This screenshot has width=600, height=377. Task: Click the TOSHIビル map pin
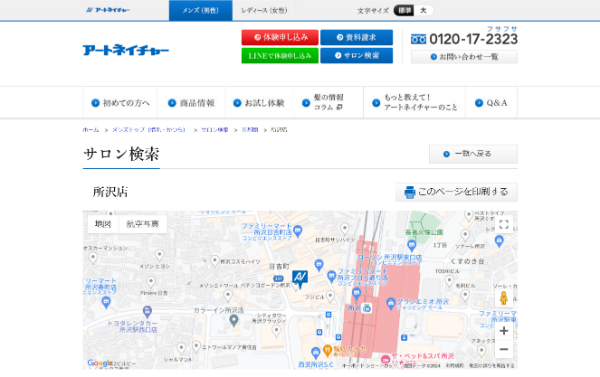click(x=450, y=282)
